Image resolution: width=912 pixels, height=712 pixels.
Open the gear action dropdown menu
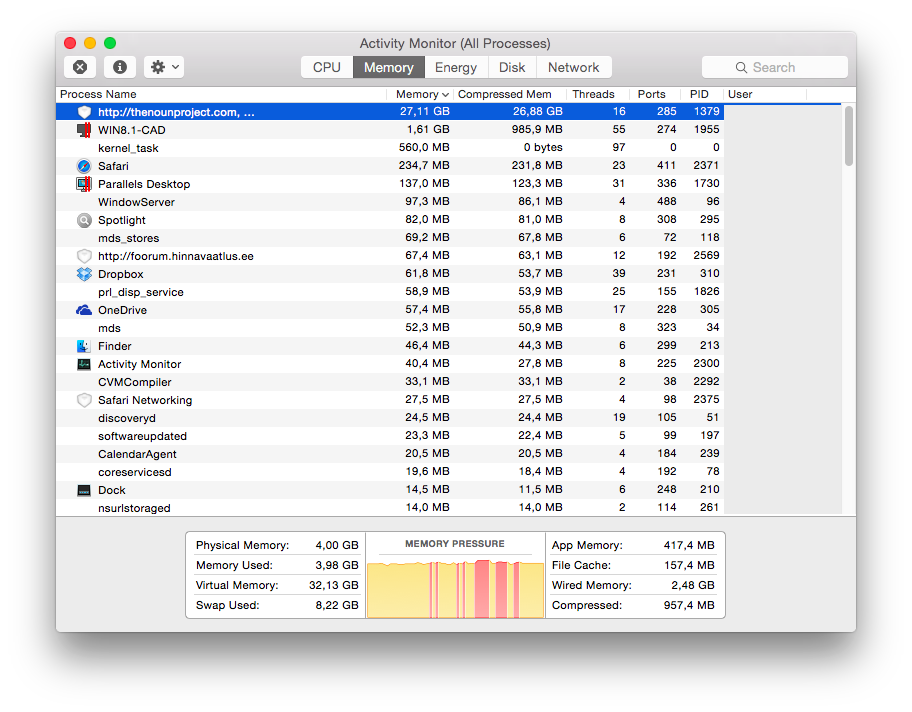(x=164, y=67)
